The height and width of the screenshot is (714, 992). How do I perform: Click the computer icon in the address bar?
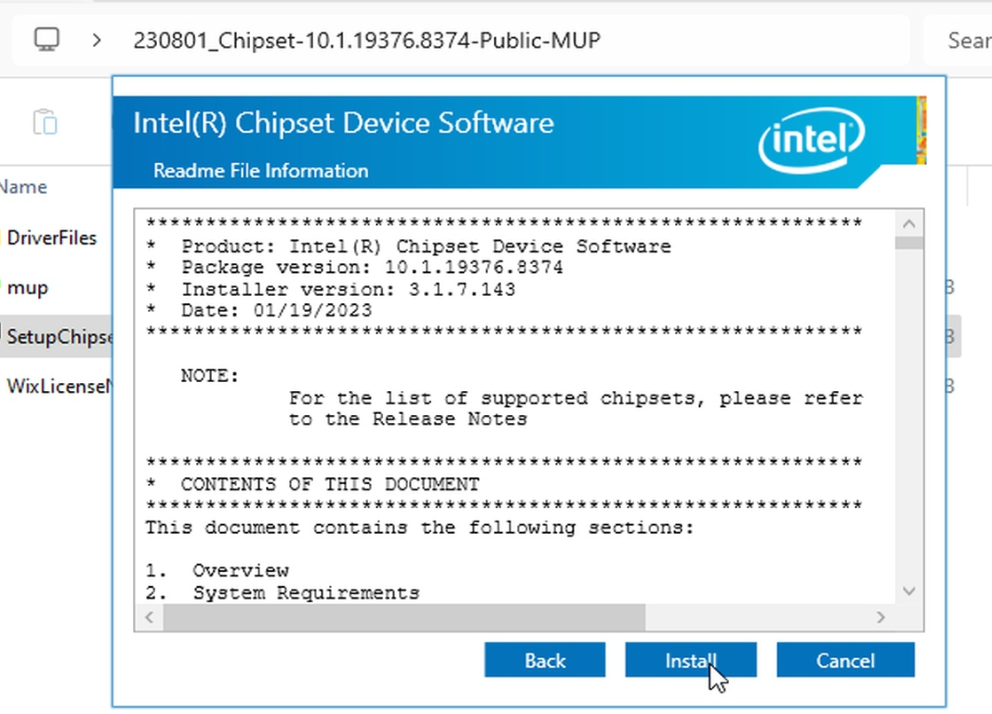46,39
